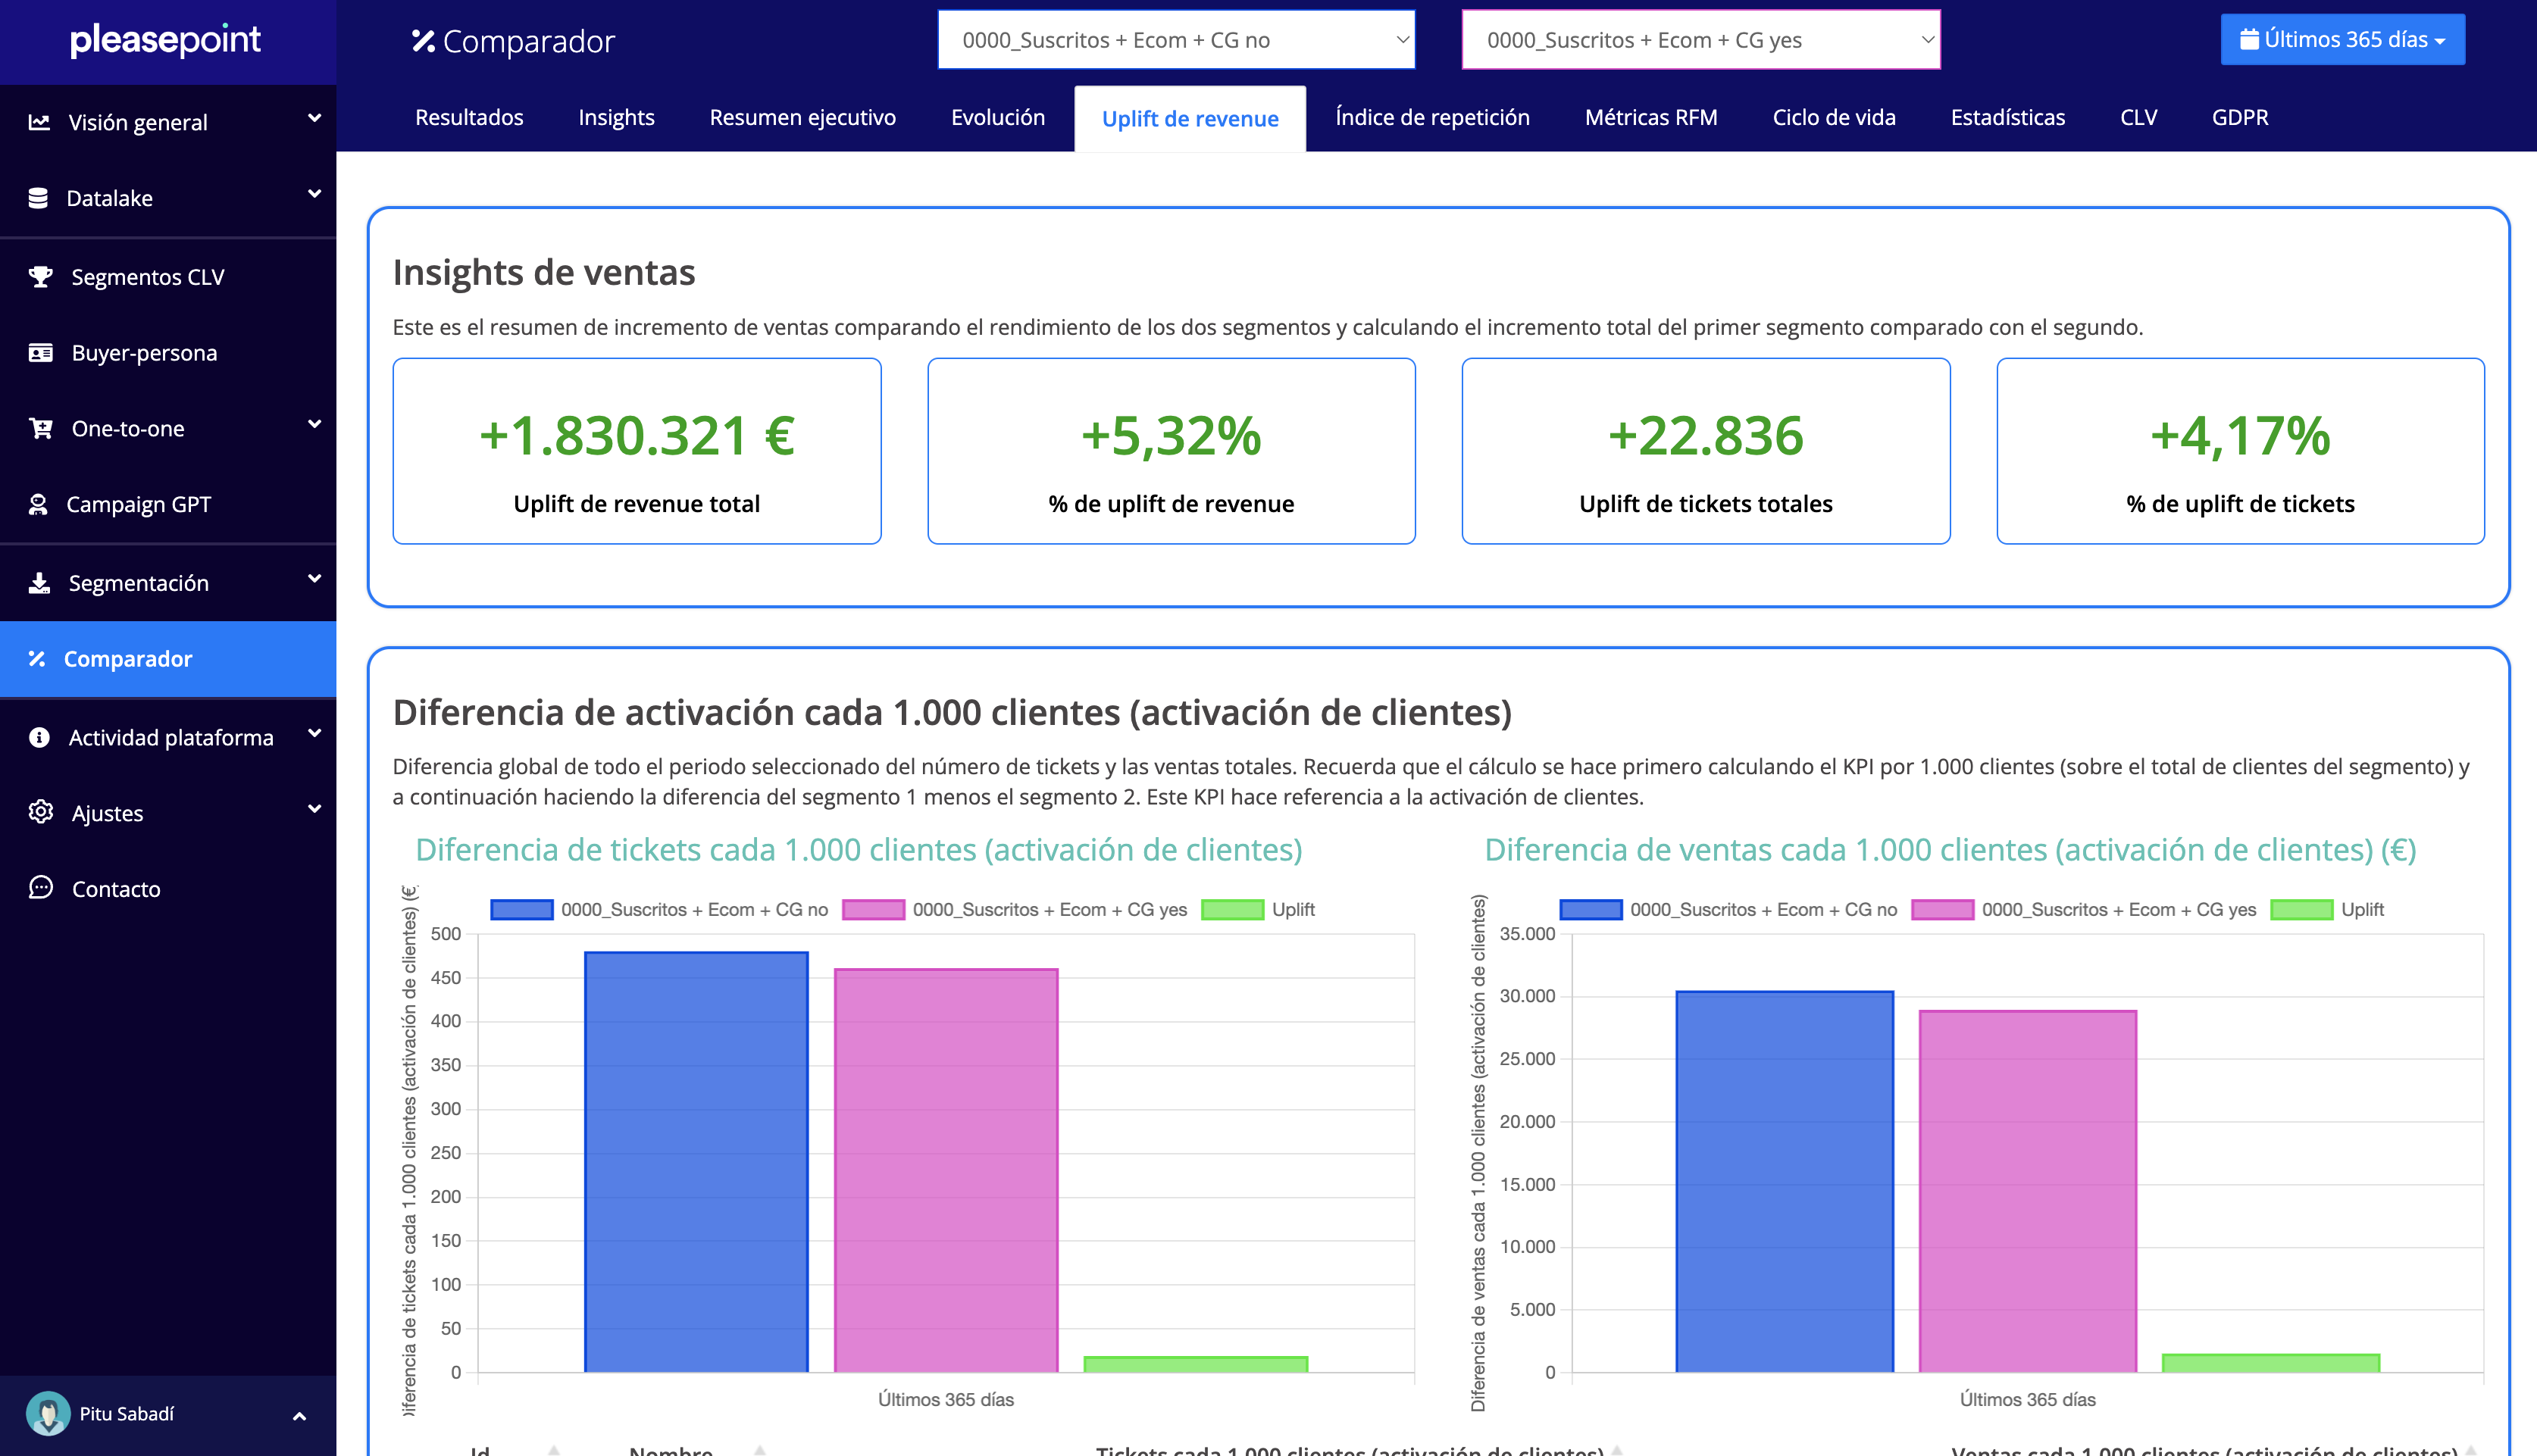Click the Ajustes gear icon
Viewport: 2537px width, 1456px height.
40,812
